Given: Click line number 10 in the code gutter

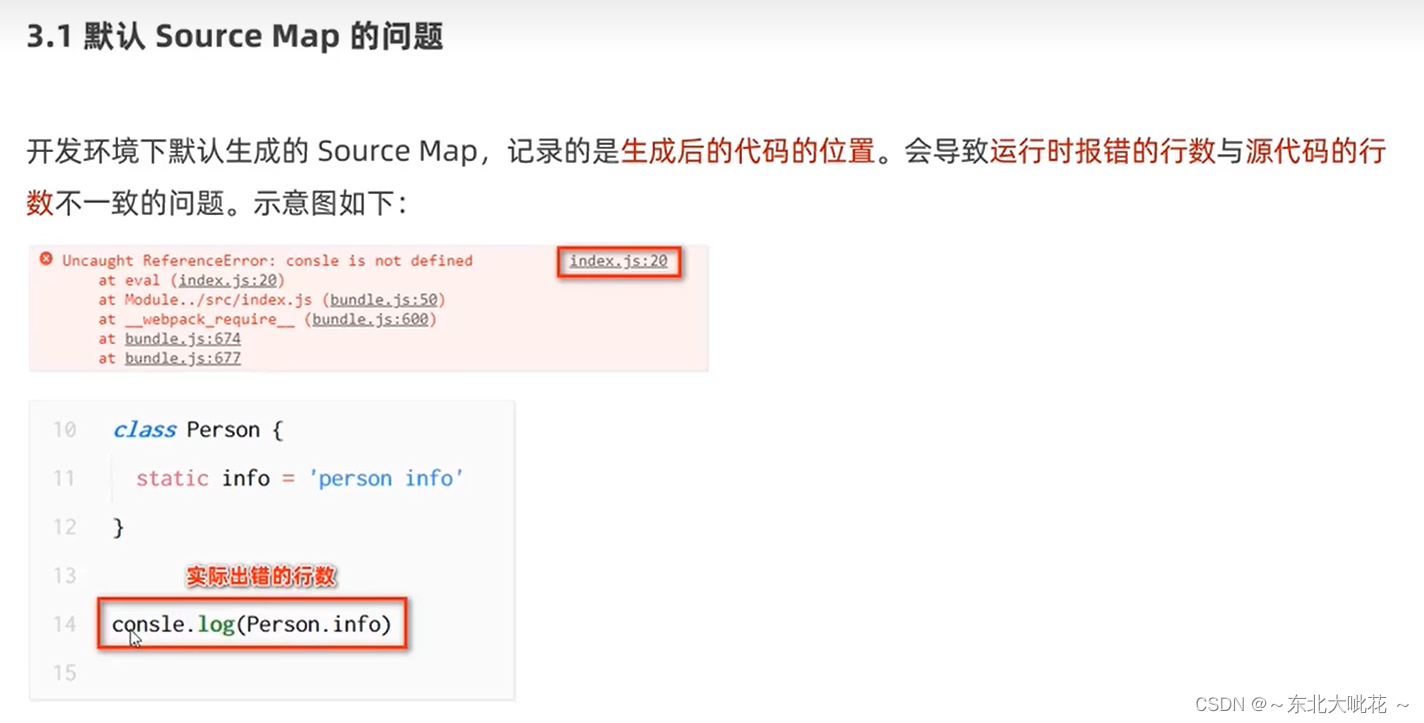Looking at the screenshot, I should [x=64, y=430].
